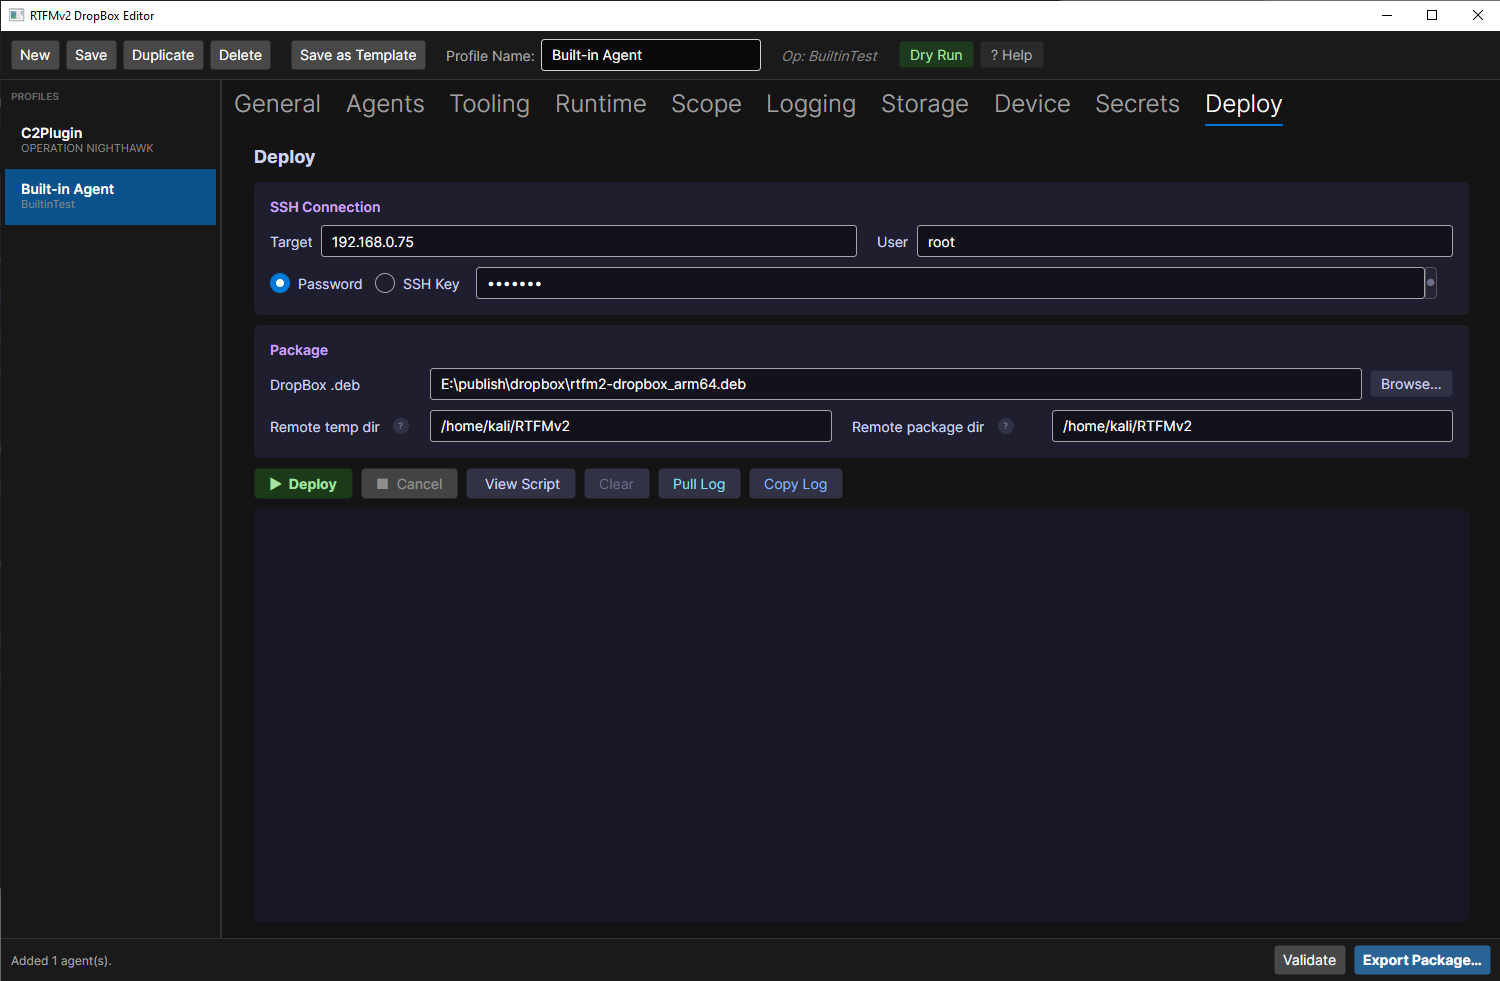The width and height of the screenshot is (1500, 981).
Task: Go to the Secrets tab
Action: tap(1137, 104)
